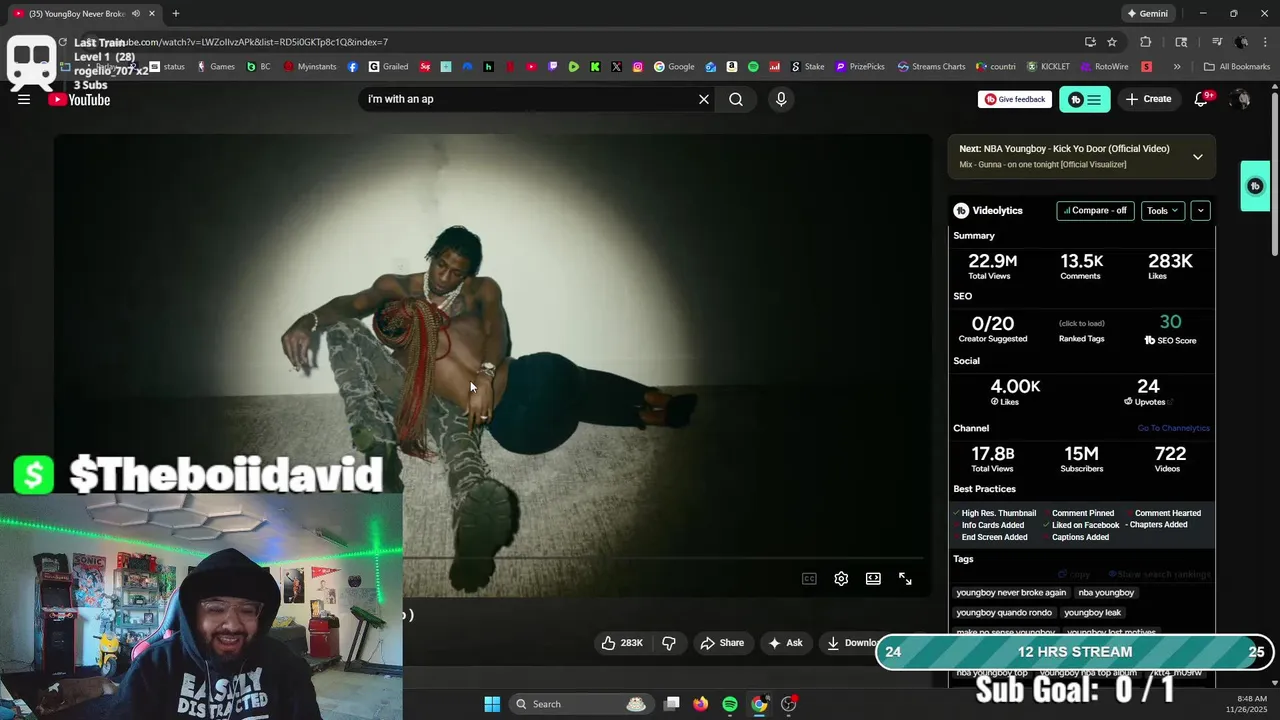Switch the player to theater mode
Screen dimensions: 1280x720
[873, 579]
